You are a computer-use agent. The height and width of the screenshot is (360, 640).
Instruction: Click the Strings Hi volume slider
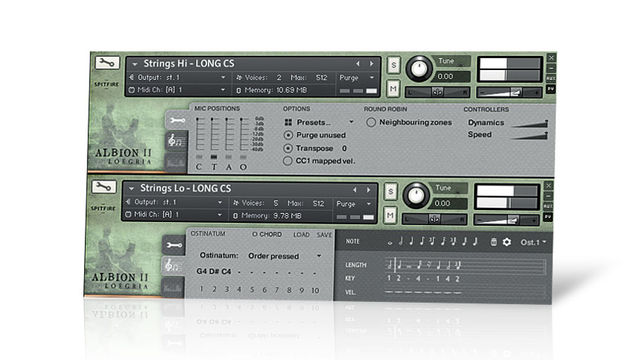(509, 93)
